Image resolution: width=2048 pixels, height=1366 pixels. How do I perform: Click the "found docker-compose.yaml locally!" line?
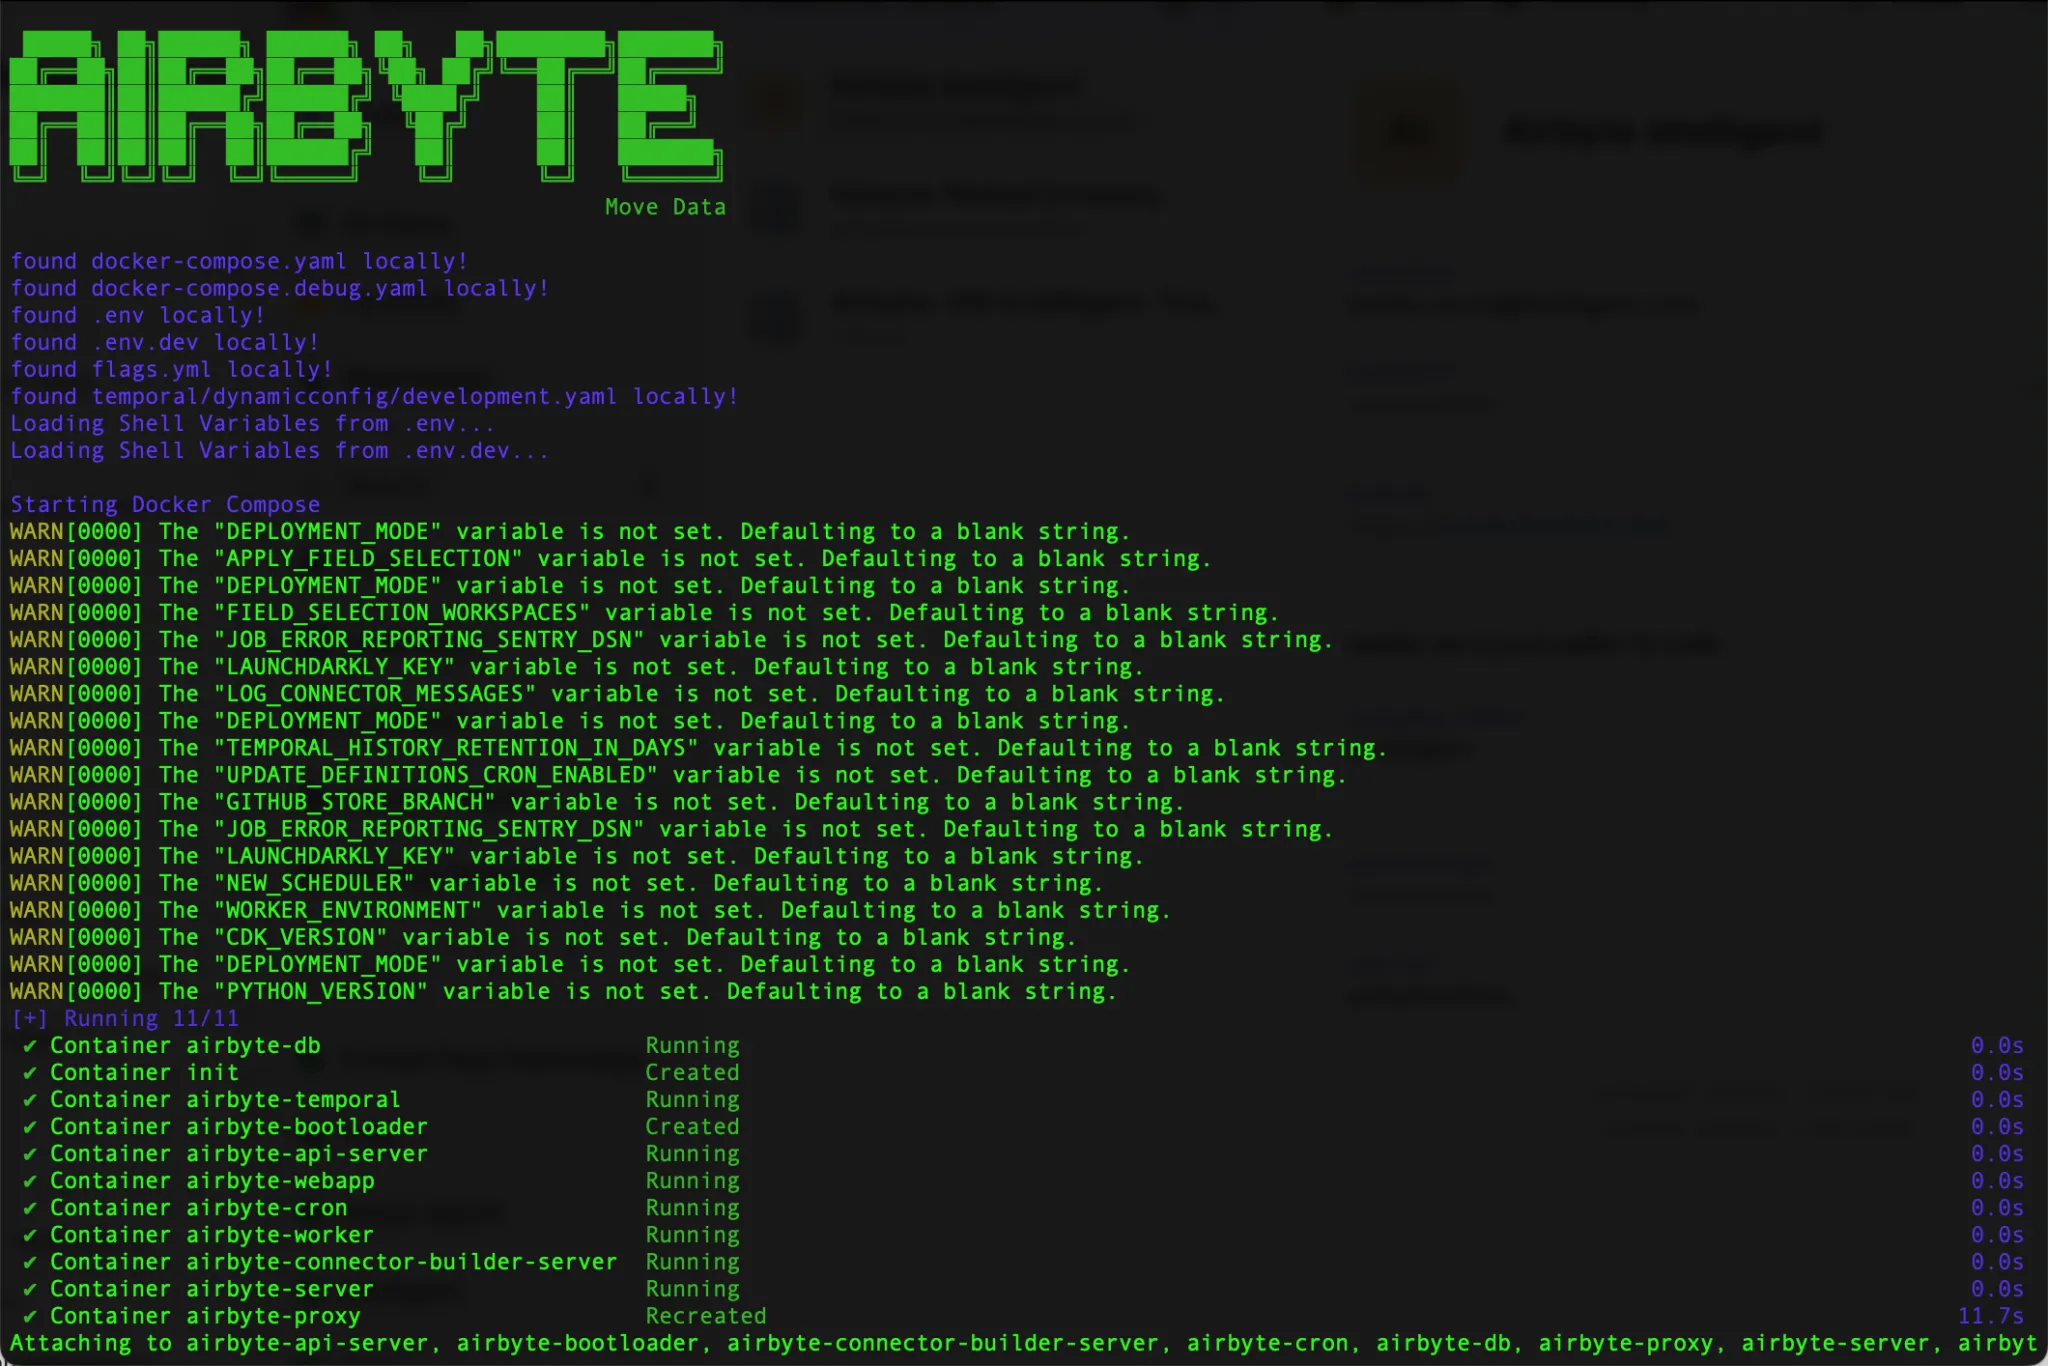point(239,261)
